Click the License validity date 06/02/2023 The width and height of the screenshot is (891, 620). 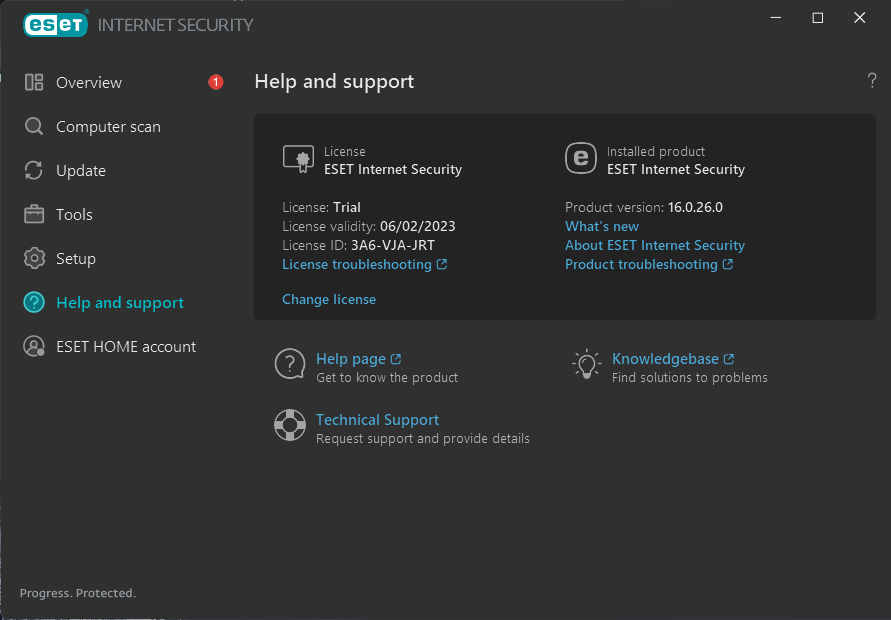pyautogui.click(x=418, y=226)
